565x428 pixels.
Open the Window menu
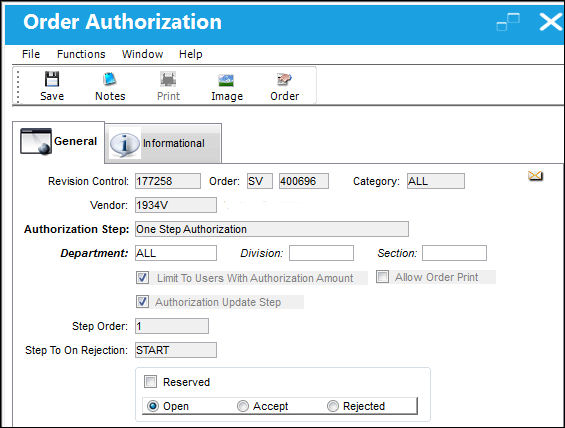pos(142,54)
